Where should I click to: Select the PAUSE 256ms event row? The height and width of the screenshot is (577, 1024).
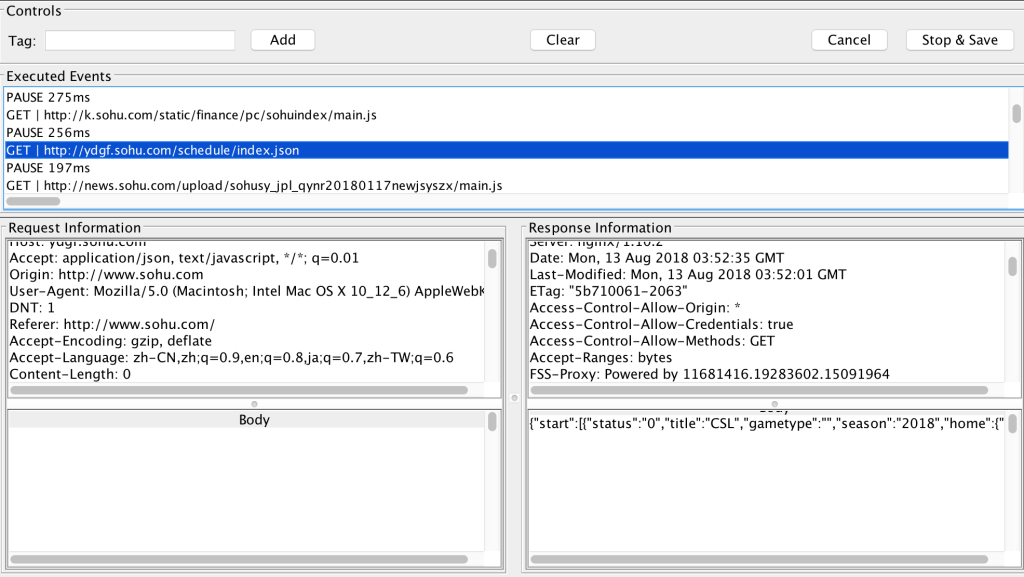click(48, 133)
